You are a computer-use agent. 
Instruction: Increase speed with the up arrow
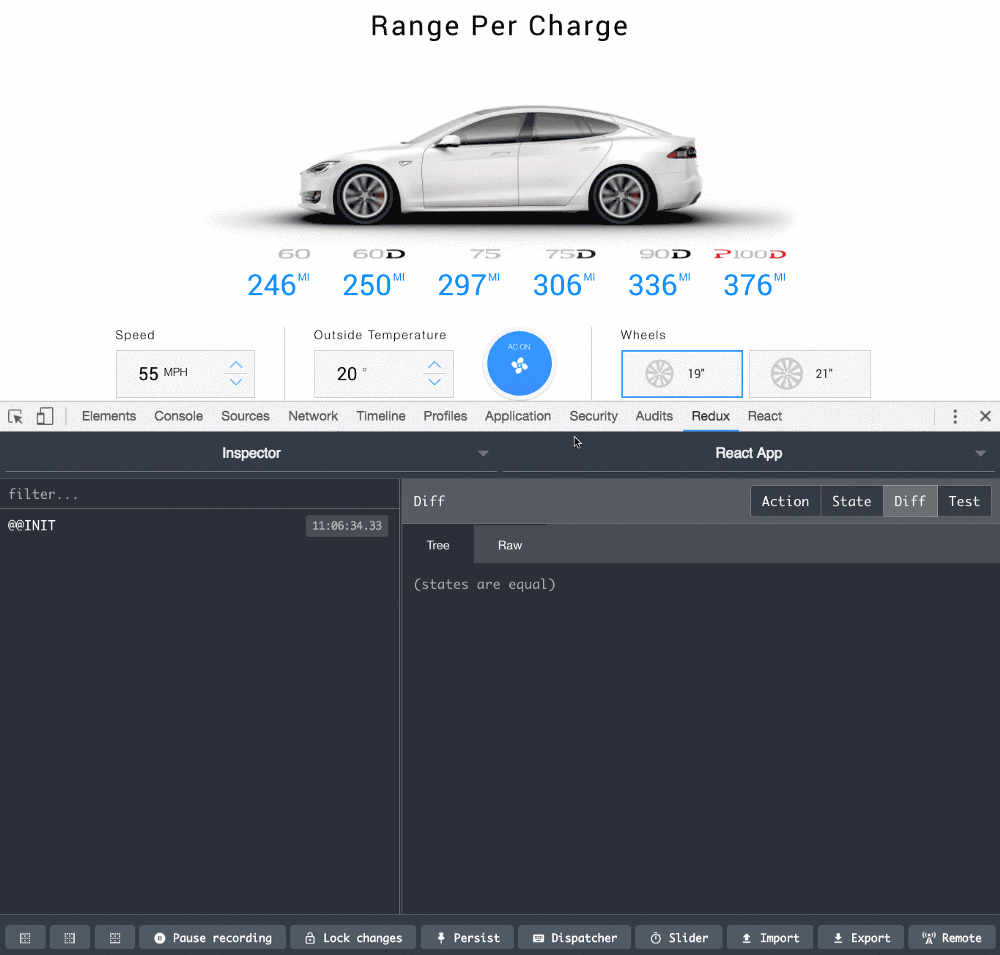(x=236, y=365)
